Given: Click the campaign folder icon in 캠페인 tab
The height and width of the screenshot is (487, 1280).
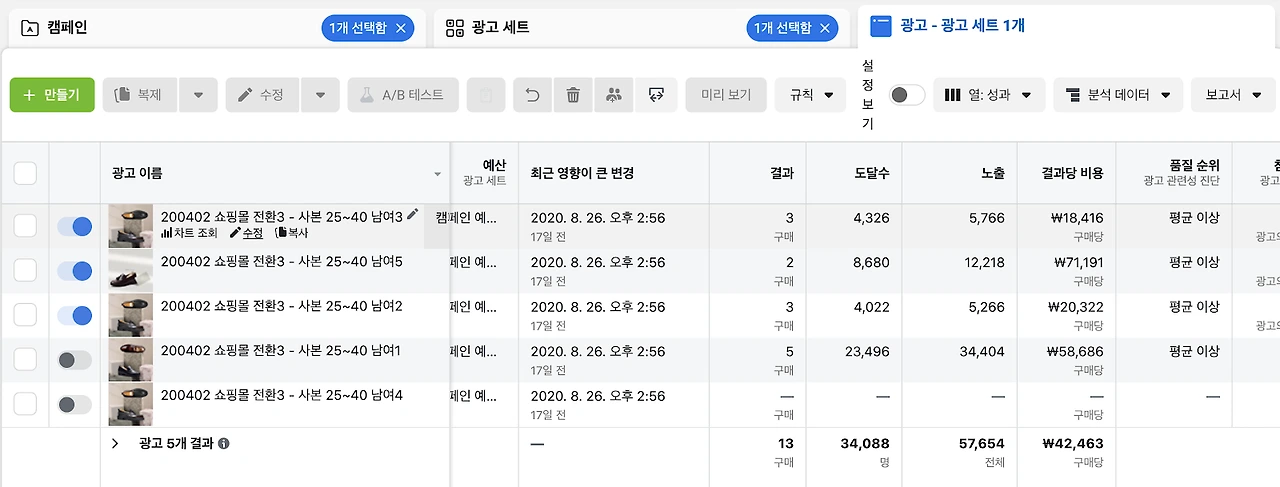Looking at the screenshot, I should (30, 28).
